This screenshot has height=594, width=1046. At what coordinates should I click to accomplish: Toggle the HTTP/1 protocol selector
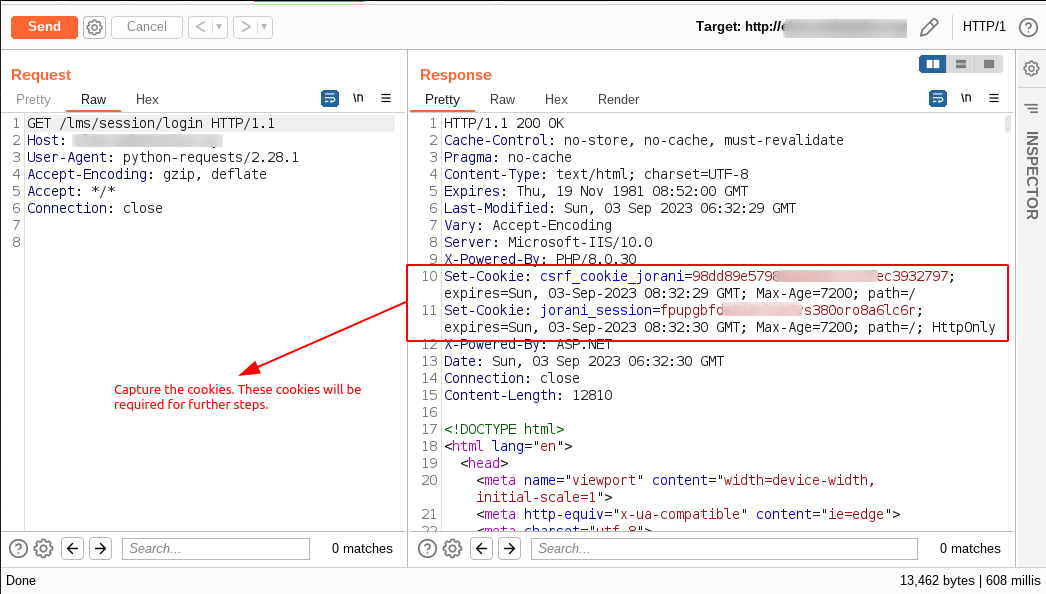click(984, 27)
